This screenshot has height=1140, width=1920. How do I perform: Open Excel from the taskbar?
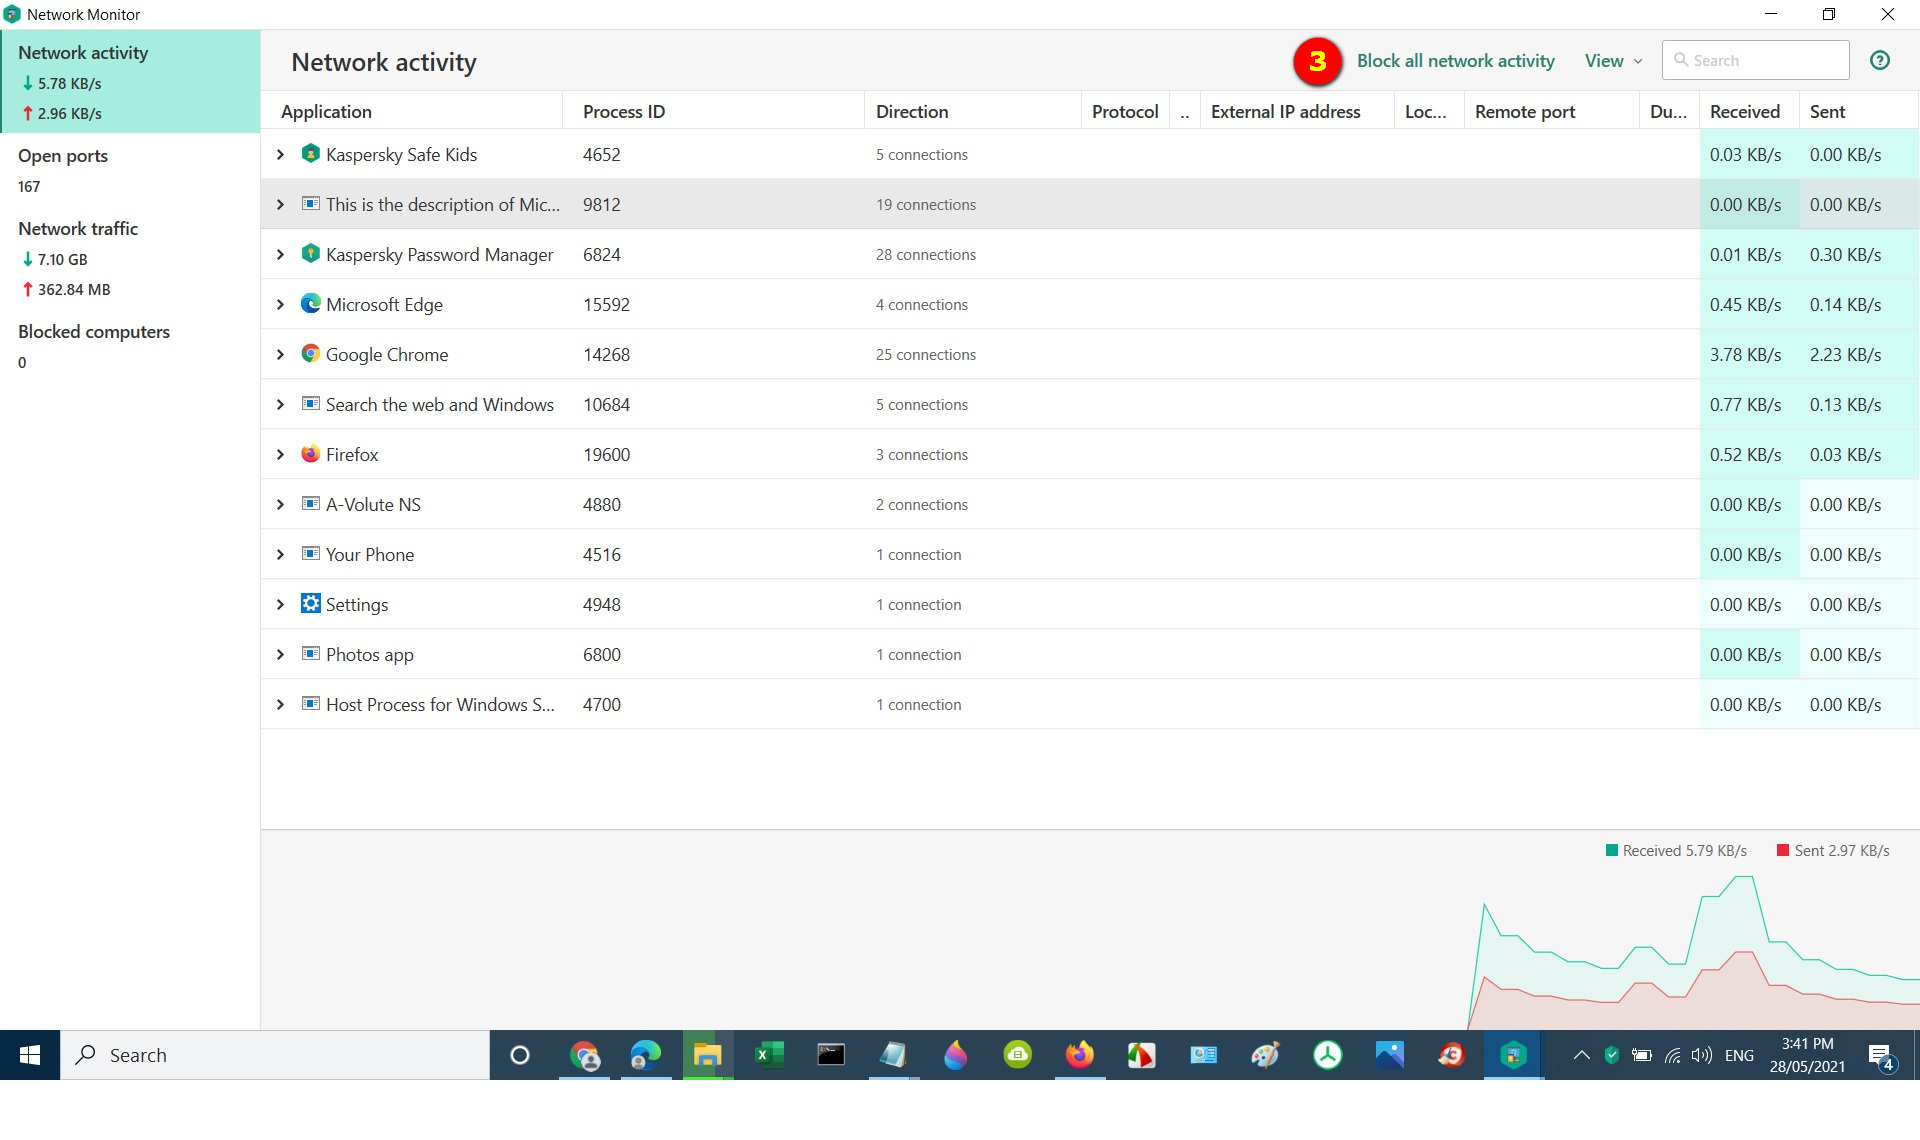[769, 1055]
